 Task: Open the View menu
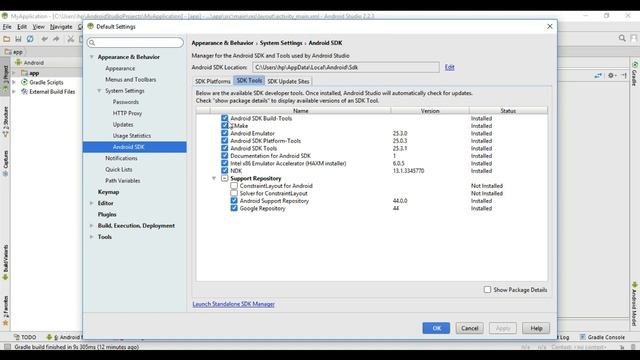coord(38,27)
